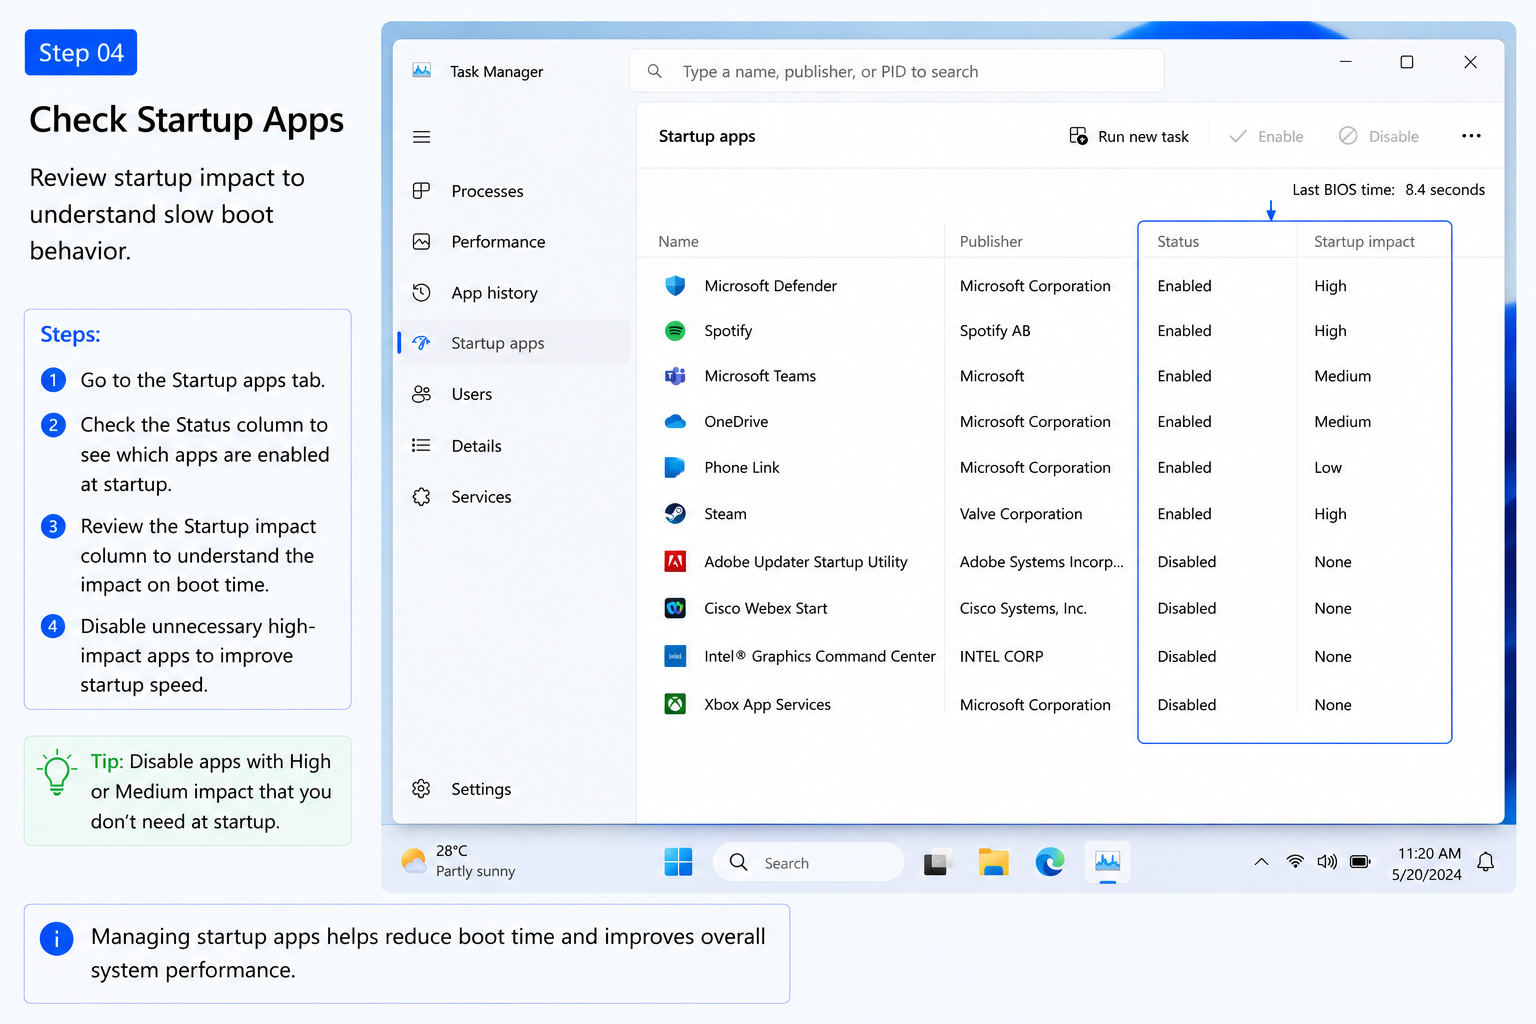Click the Services puzzle icon

click(421, 496)
